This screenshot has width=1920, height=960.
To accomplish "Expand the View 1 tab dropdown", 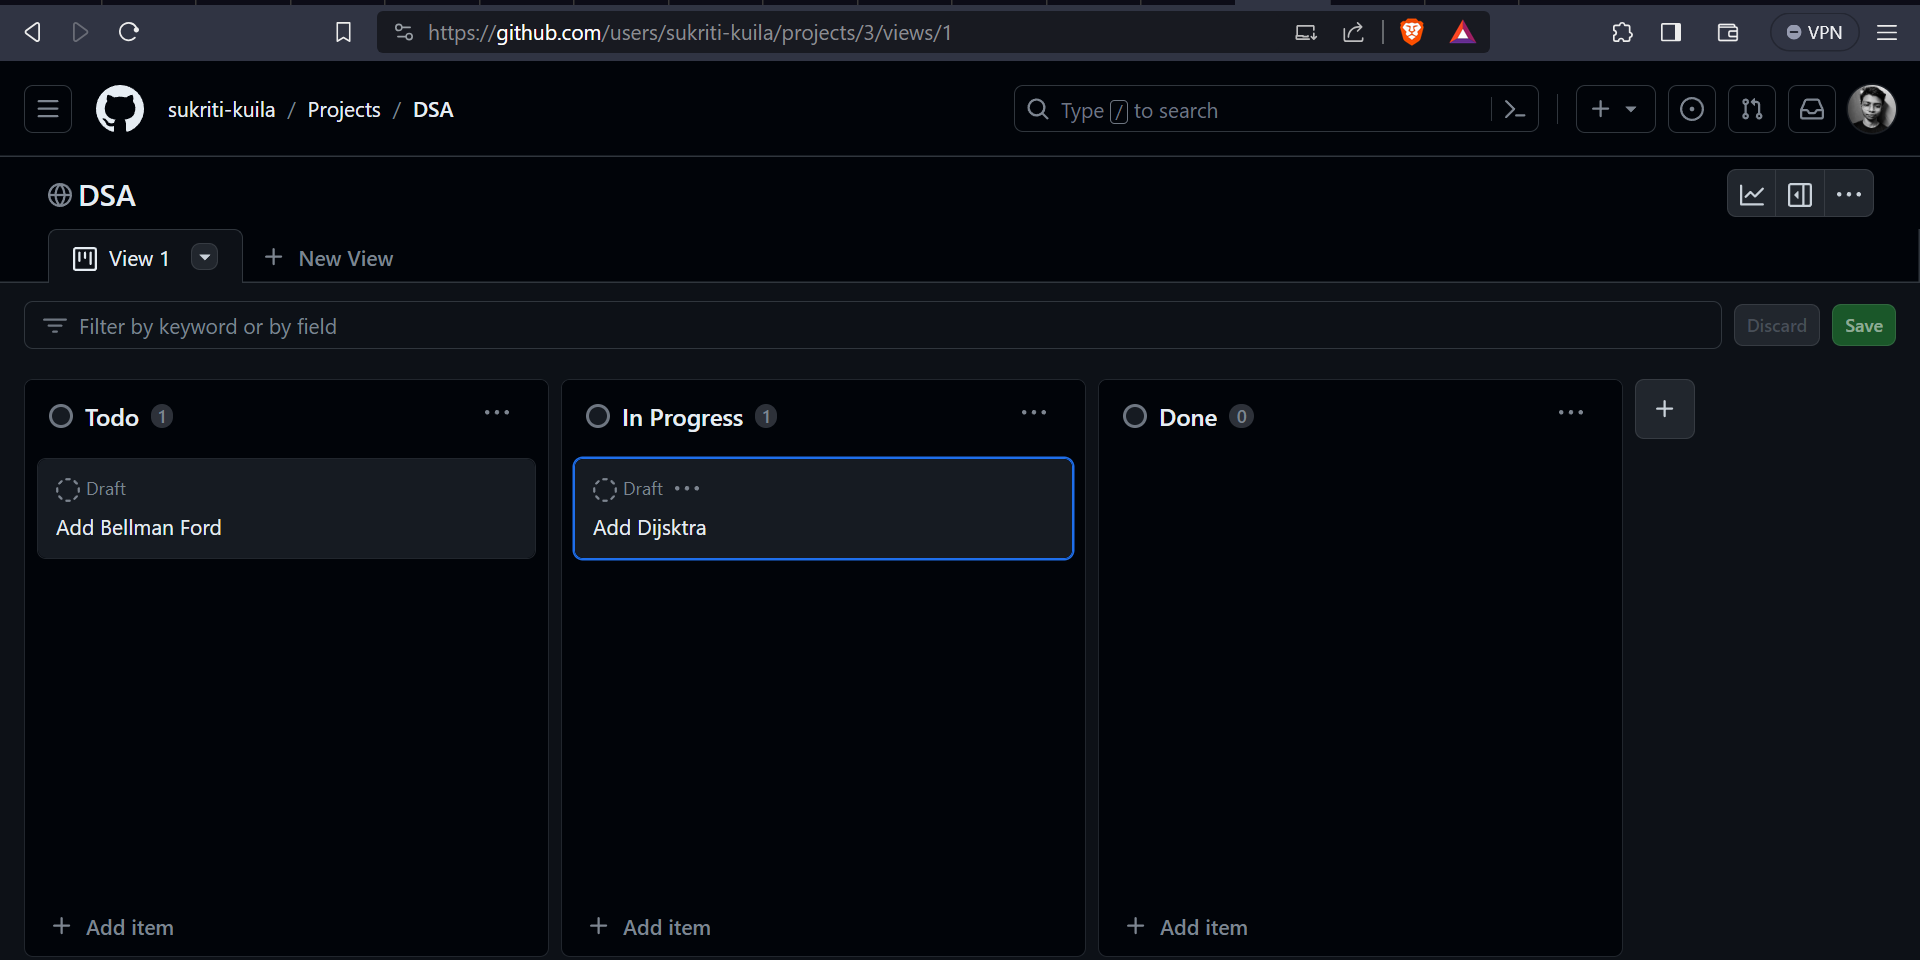I will pyautogui.click(x=204, y=257).
